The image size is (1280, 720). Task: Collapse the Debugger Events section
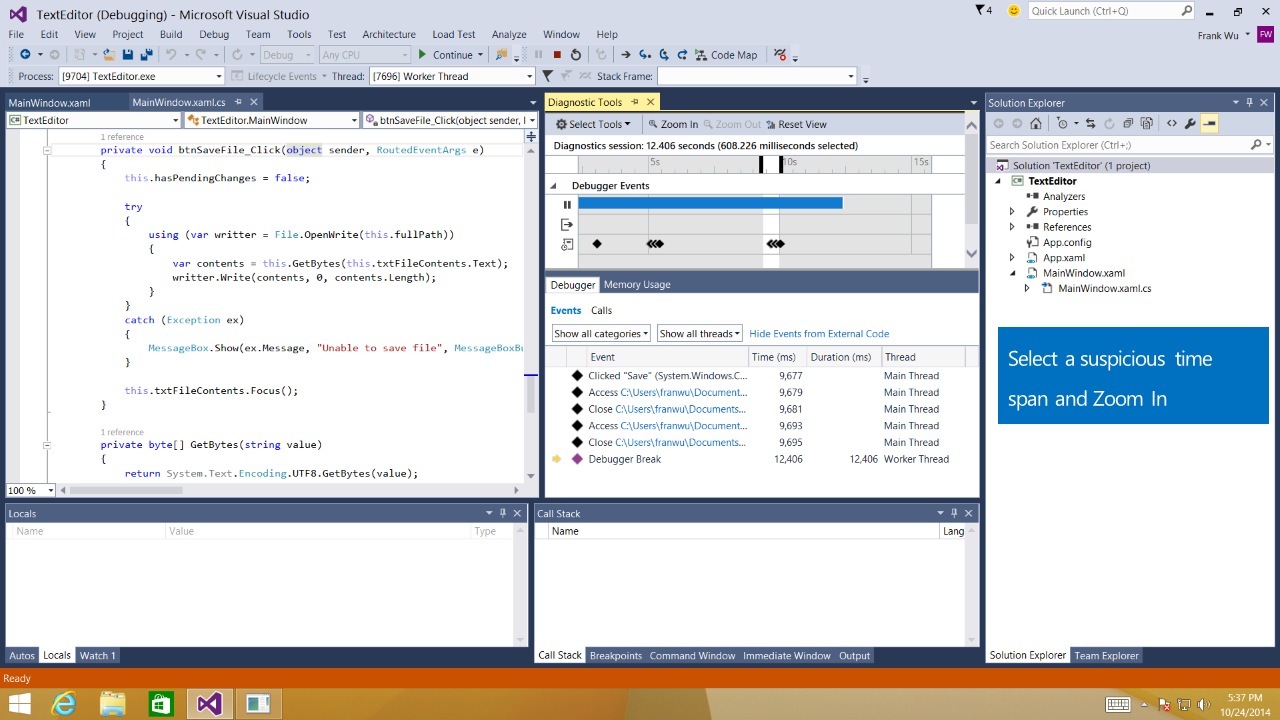point(553,186)
